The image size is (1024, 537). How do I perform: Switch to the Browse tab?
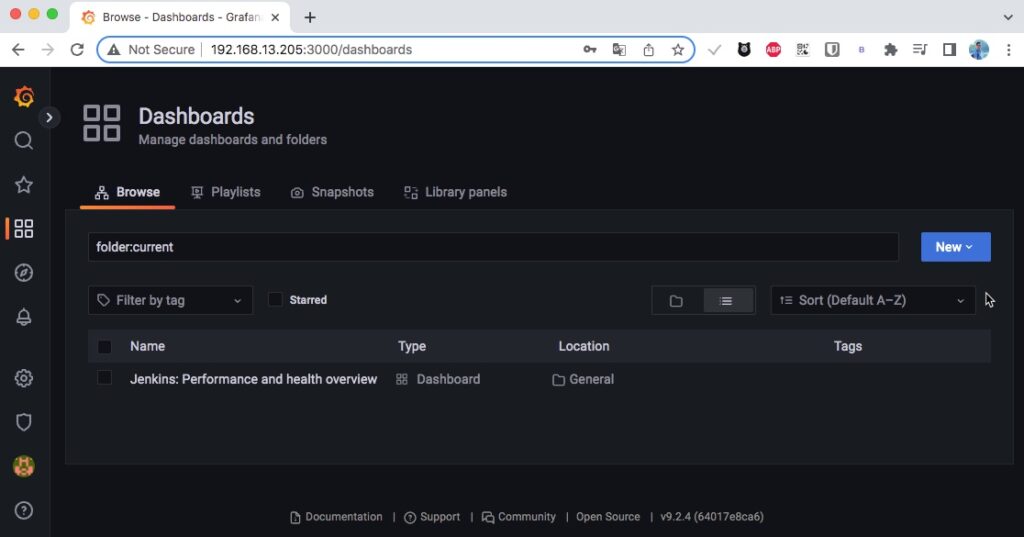tap(127, 192)
